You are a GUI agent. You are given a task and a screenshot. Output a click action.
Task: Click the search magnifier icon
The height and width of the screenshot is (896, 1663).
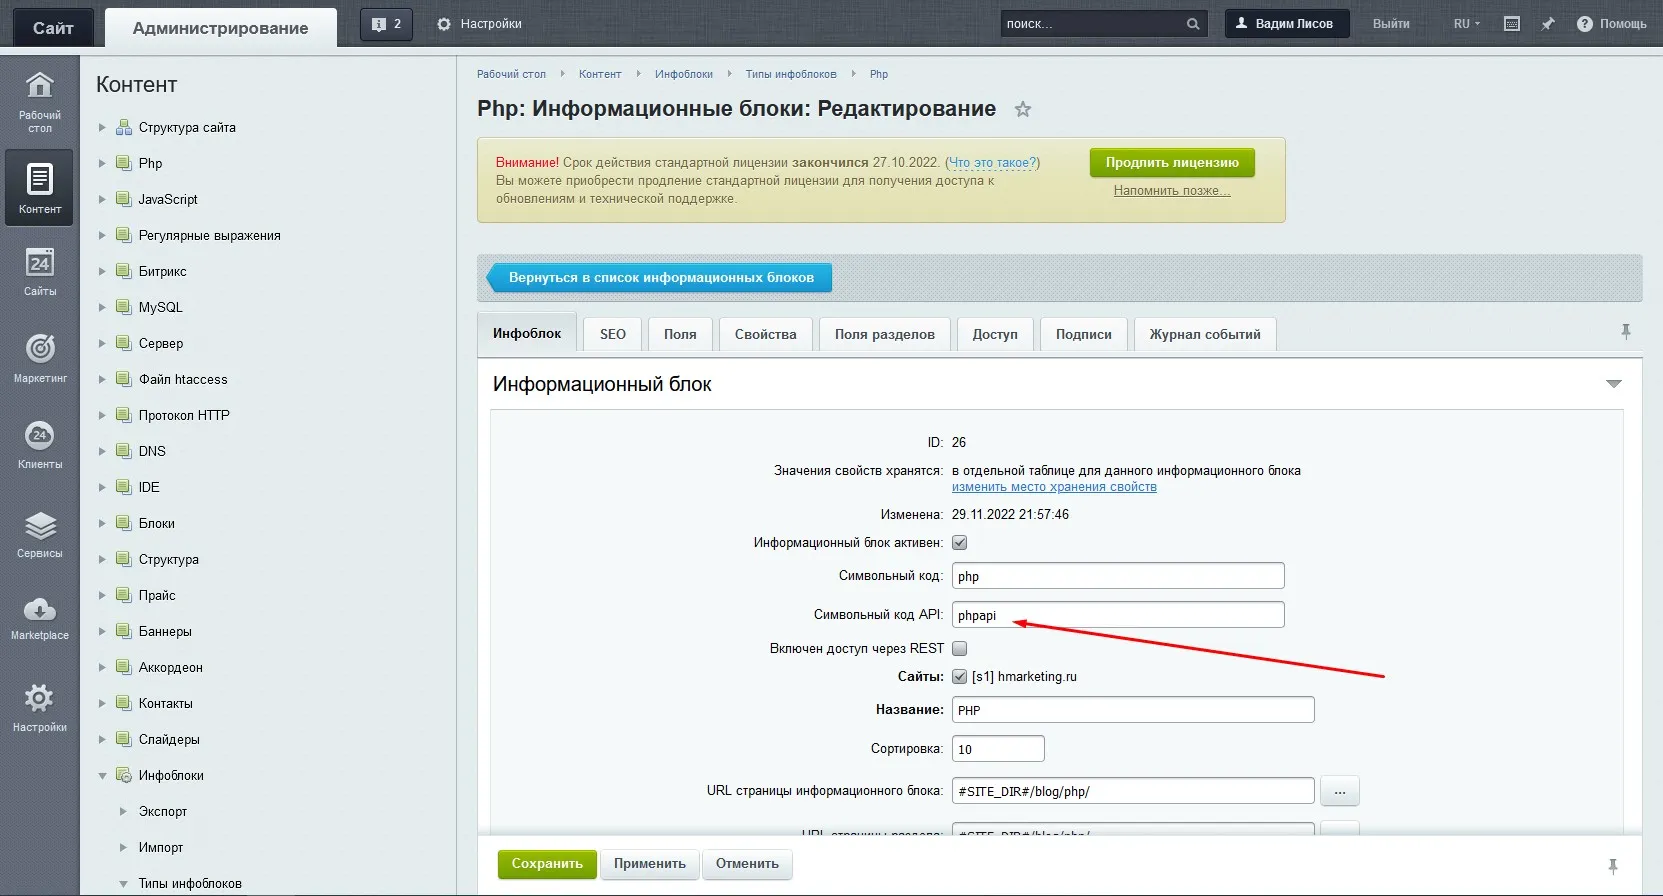tap(1193, 24)
